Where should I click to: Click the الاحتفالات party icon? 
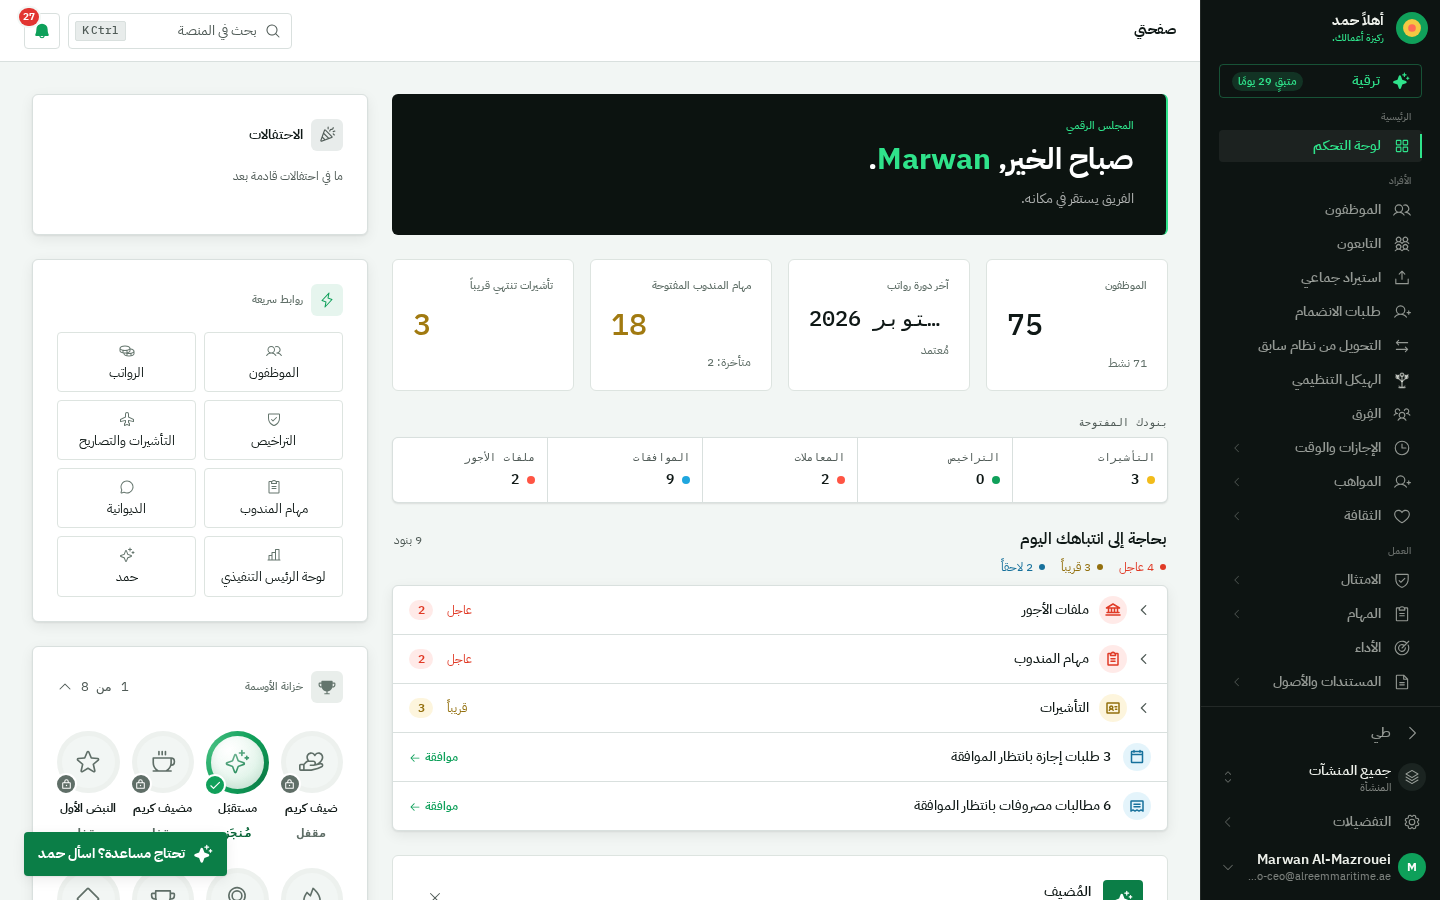(327, 135)
